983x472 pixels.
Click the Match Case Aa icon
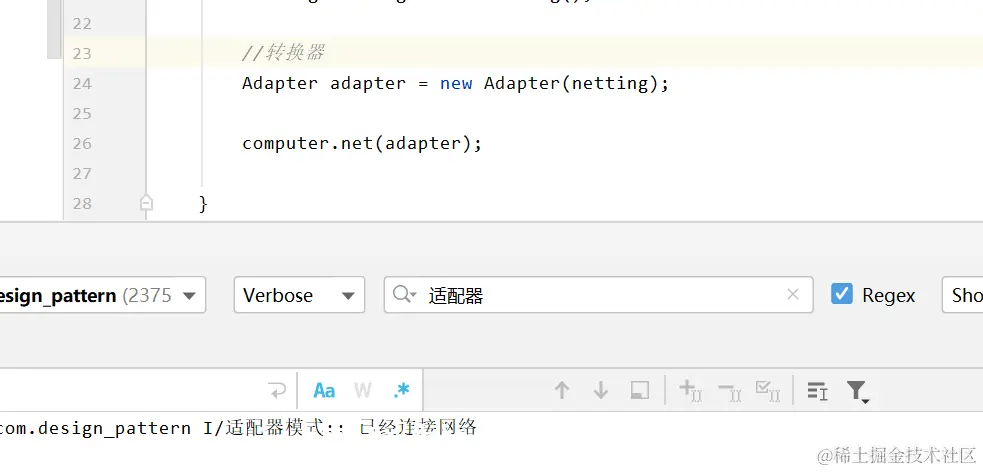coord(324,391)
